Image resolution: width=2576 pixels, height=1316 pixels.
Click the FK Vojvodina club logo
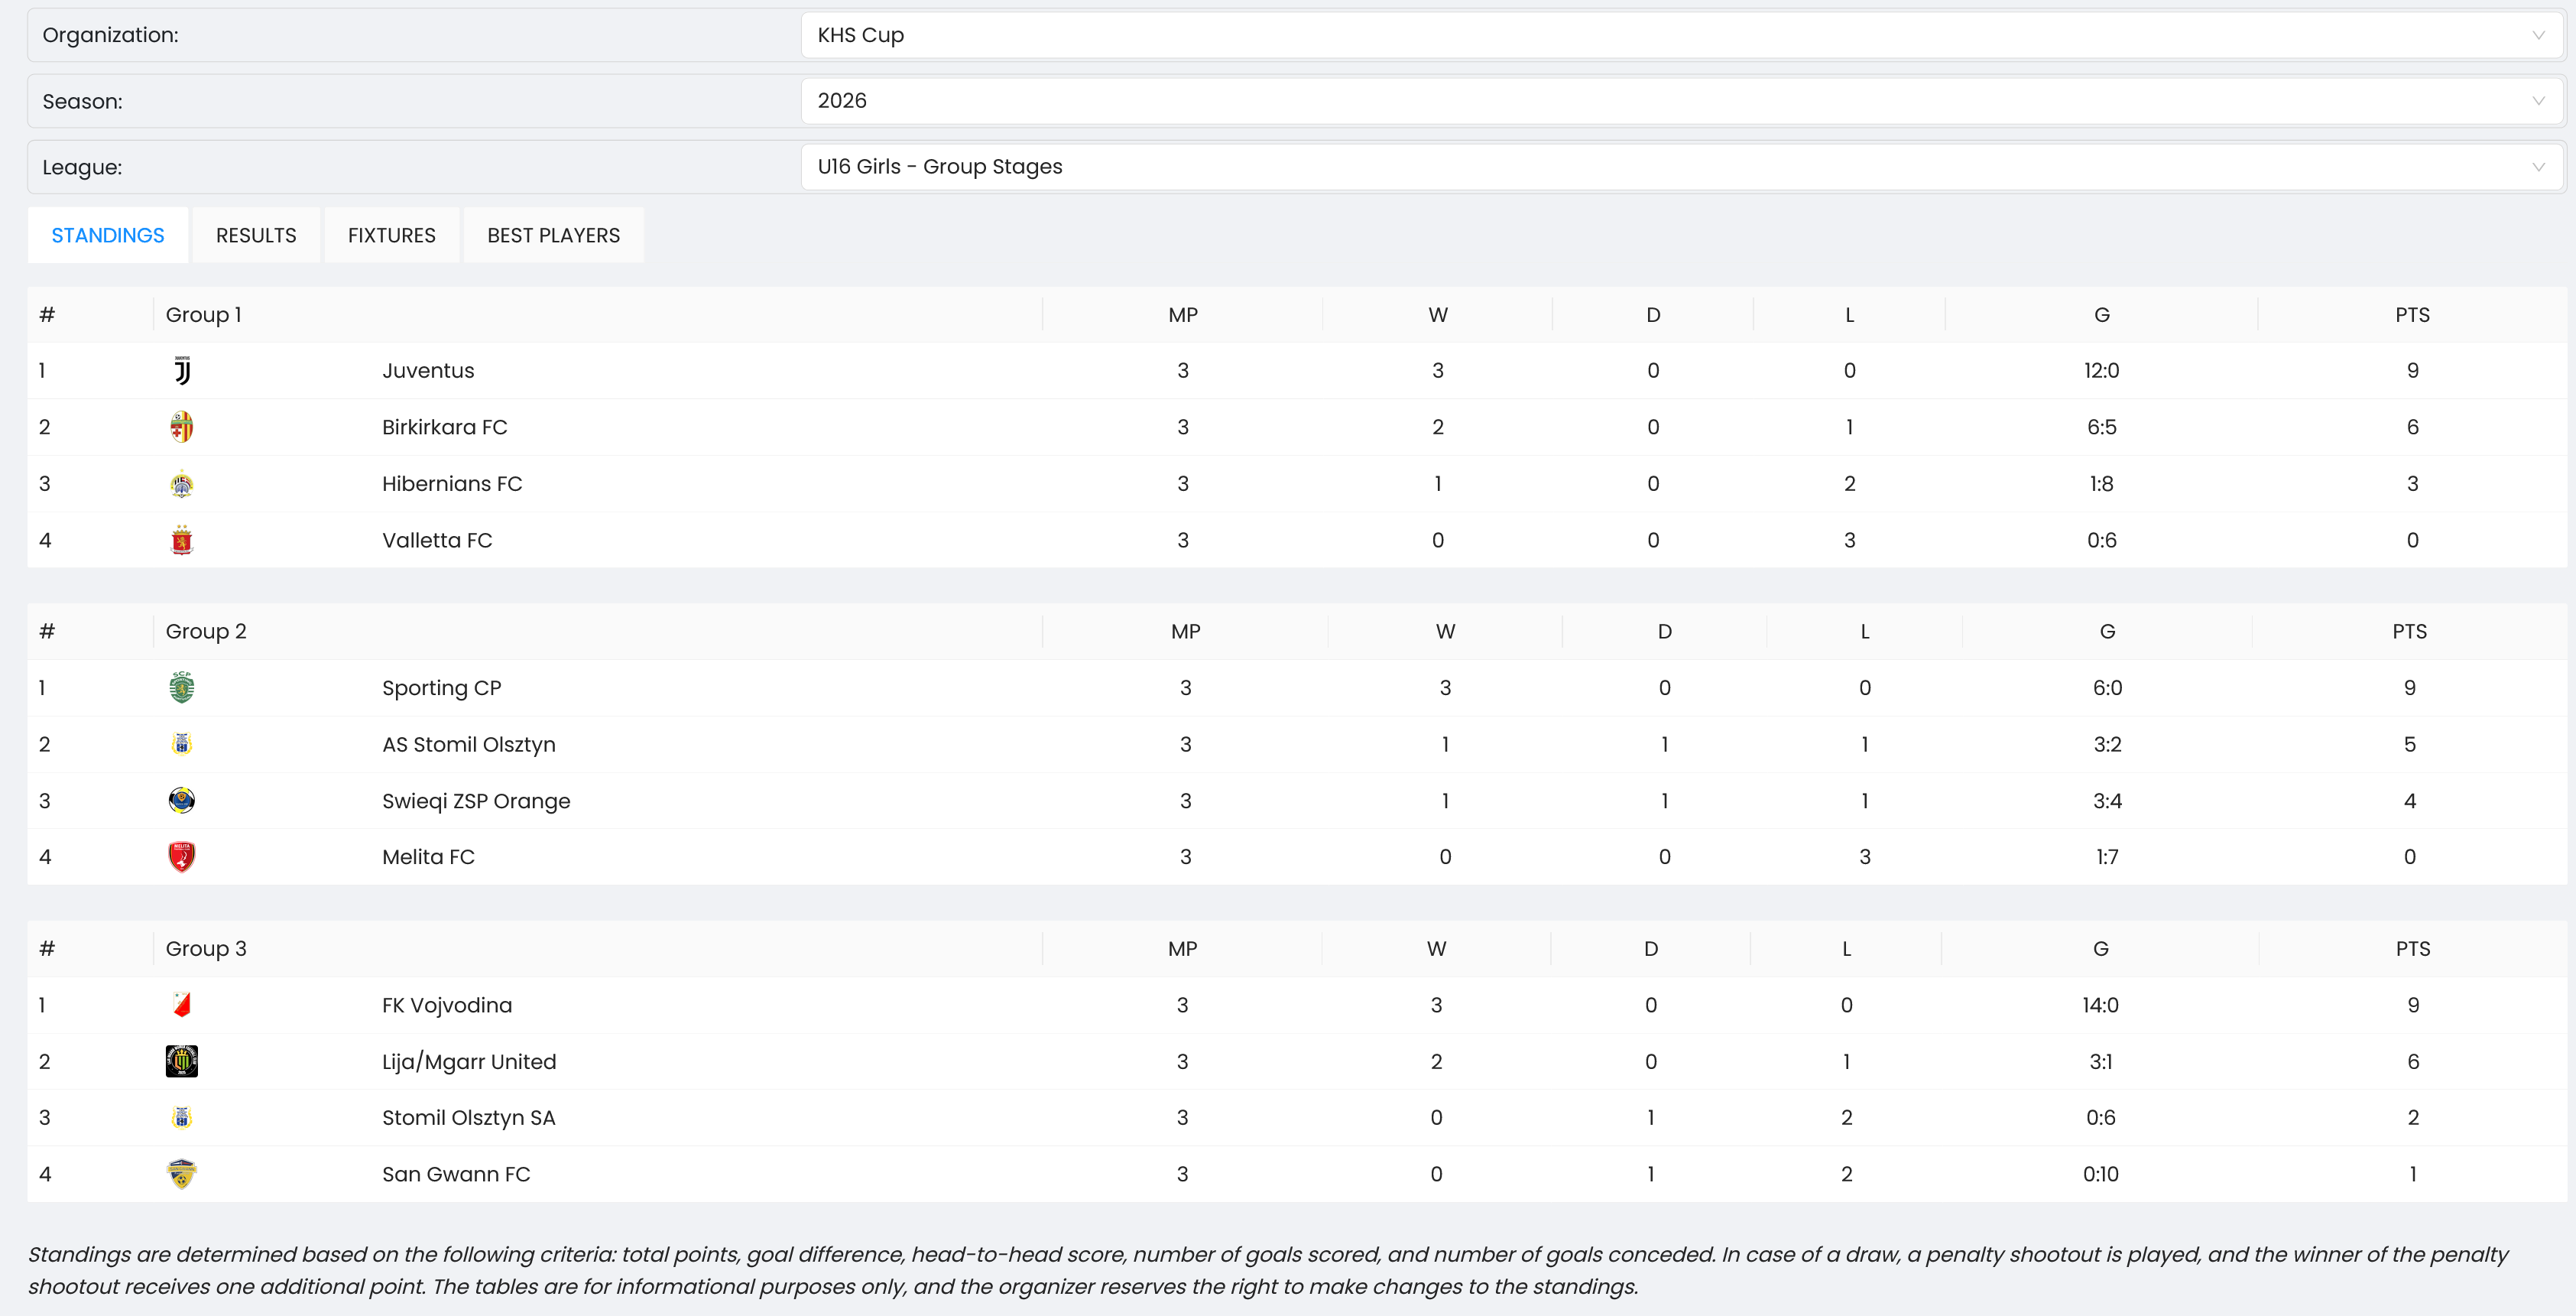(182, 1005)
